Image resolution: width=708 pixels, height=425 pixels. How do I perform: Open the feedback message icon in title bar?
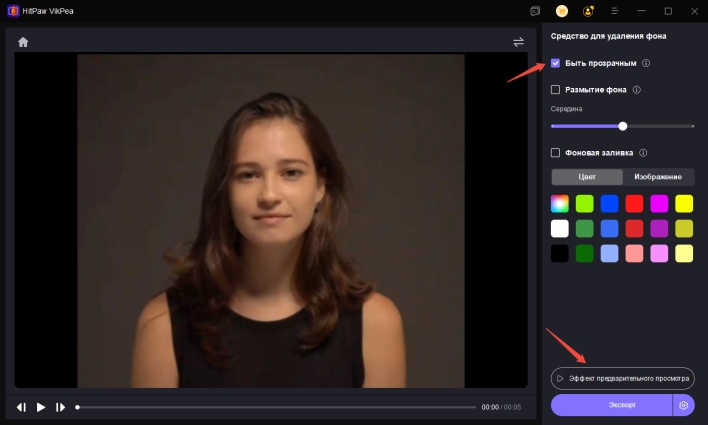[535, 11]
